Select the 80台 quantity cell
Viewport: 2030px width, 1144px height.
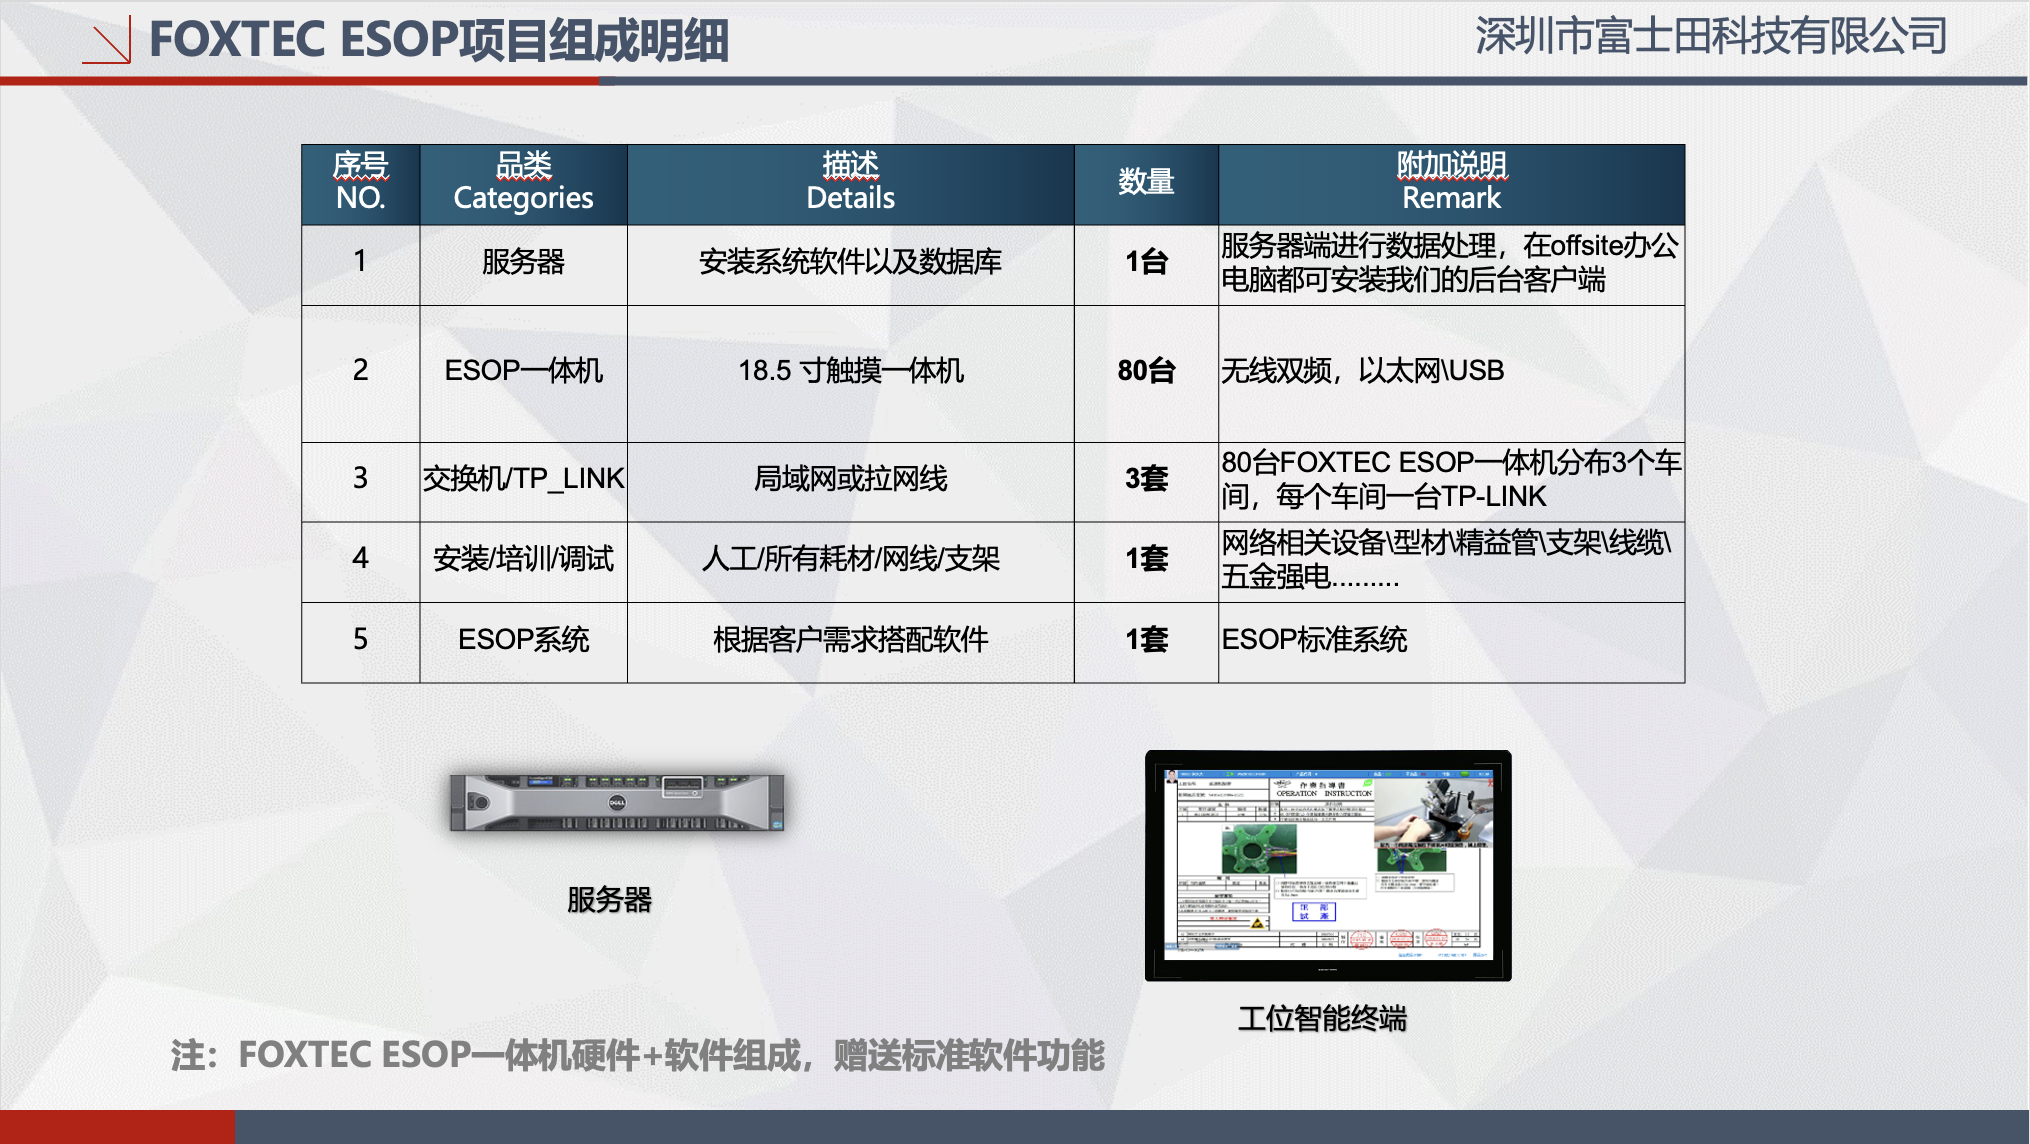1146,372
